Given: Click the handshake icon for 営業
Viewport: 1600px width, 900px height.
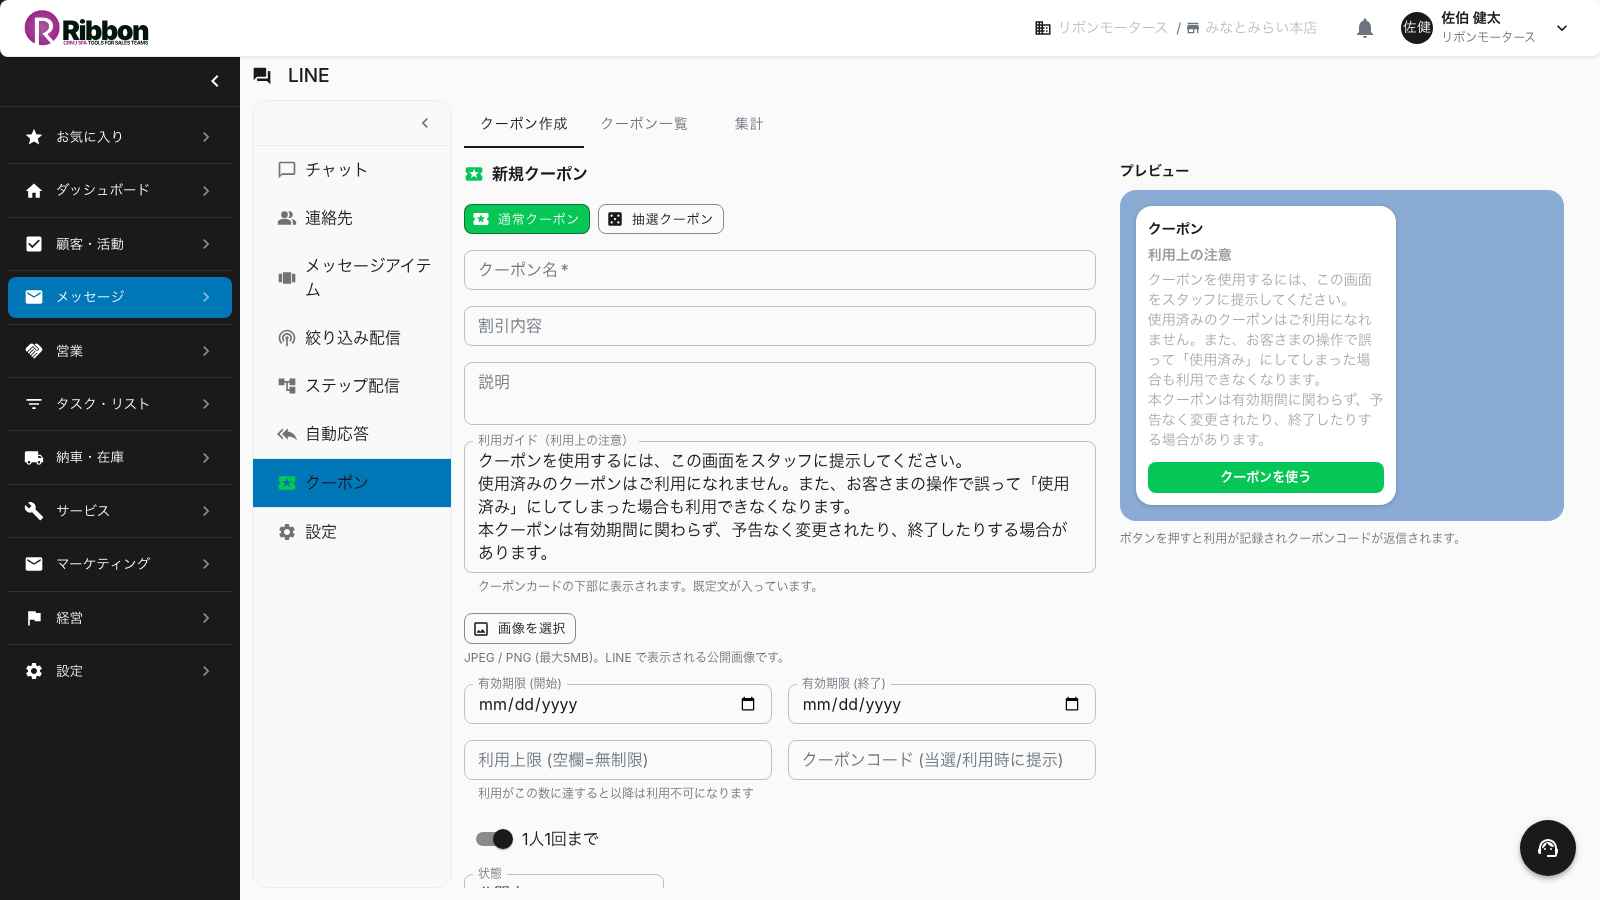Looking at the screenshot, I should 34,351.
